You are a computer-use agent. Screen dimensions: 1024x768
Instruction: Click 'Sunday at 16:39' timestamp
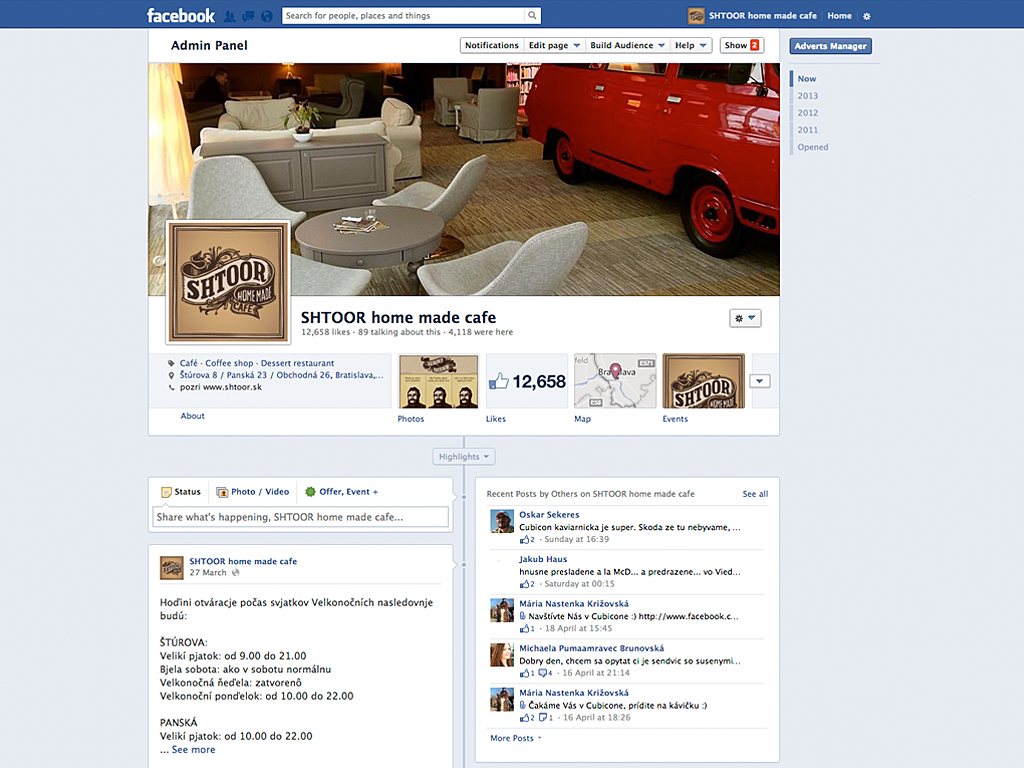point(577,539)
